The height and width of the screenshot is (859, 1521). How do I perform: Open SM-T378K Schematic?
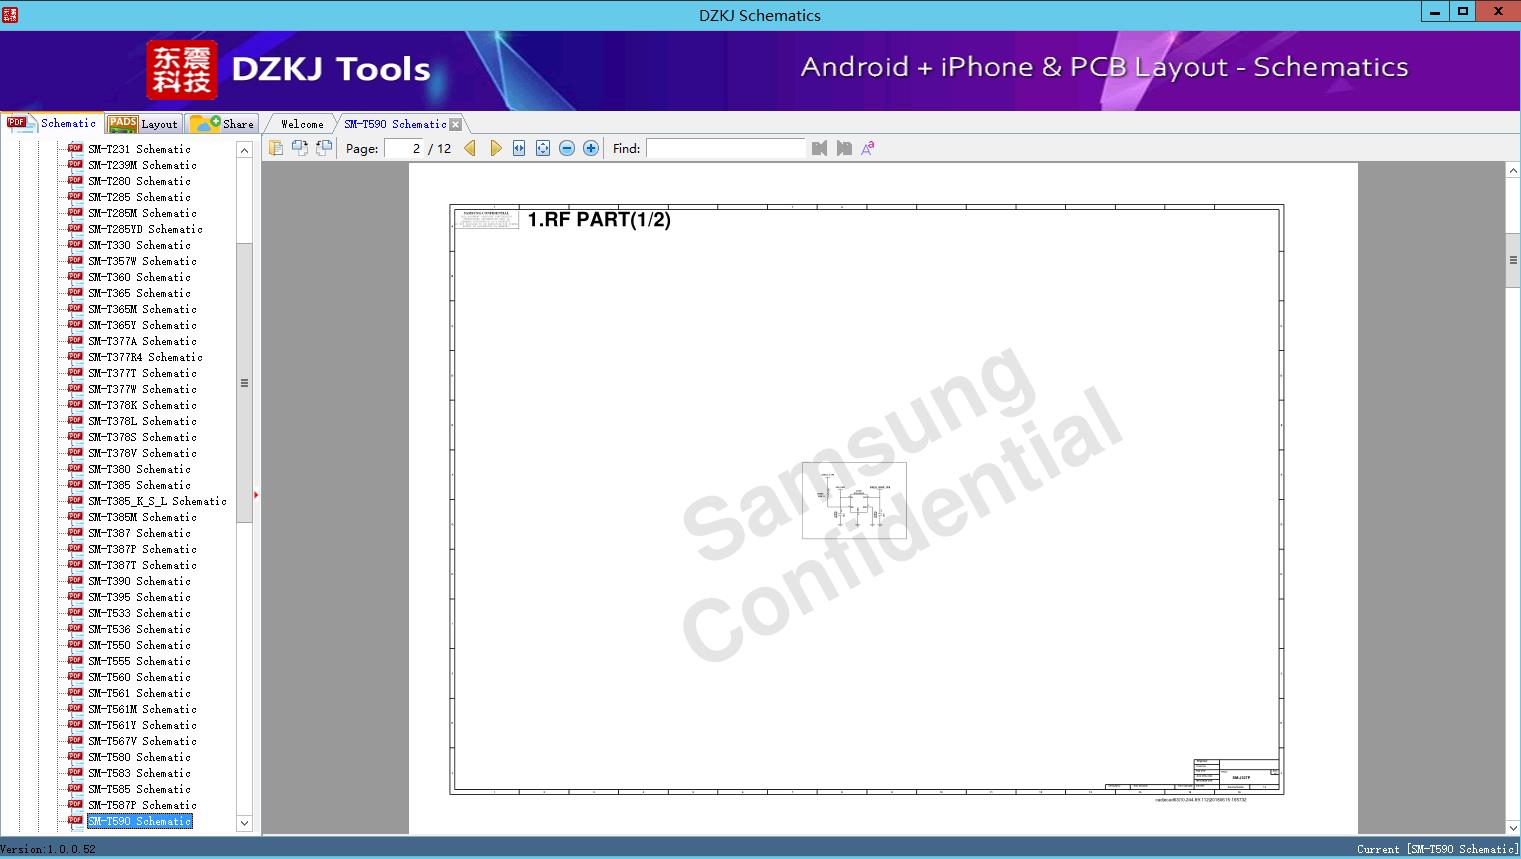(142, 405)
